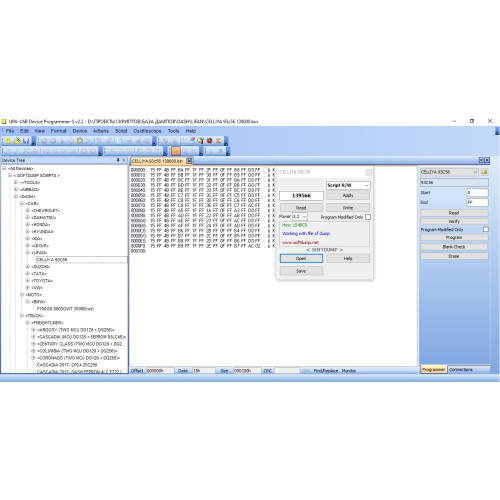Click the Save floppy disk icon
The height and width of the screenshot is (500, 500).
click(26, 141)
